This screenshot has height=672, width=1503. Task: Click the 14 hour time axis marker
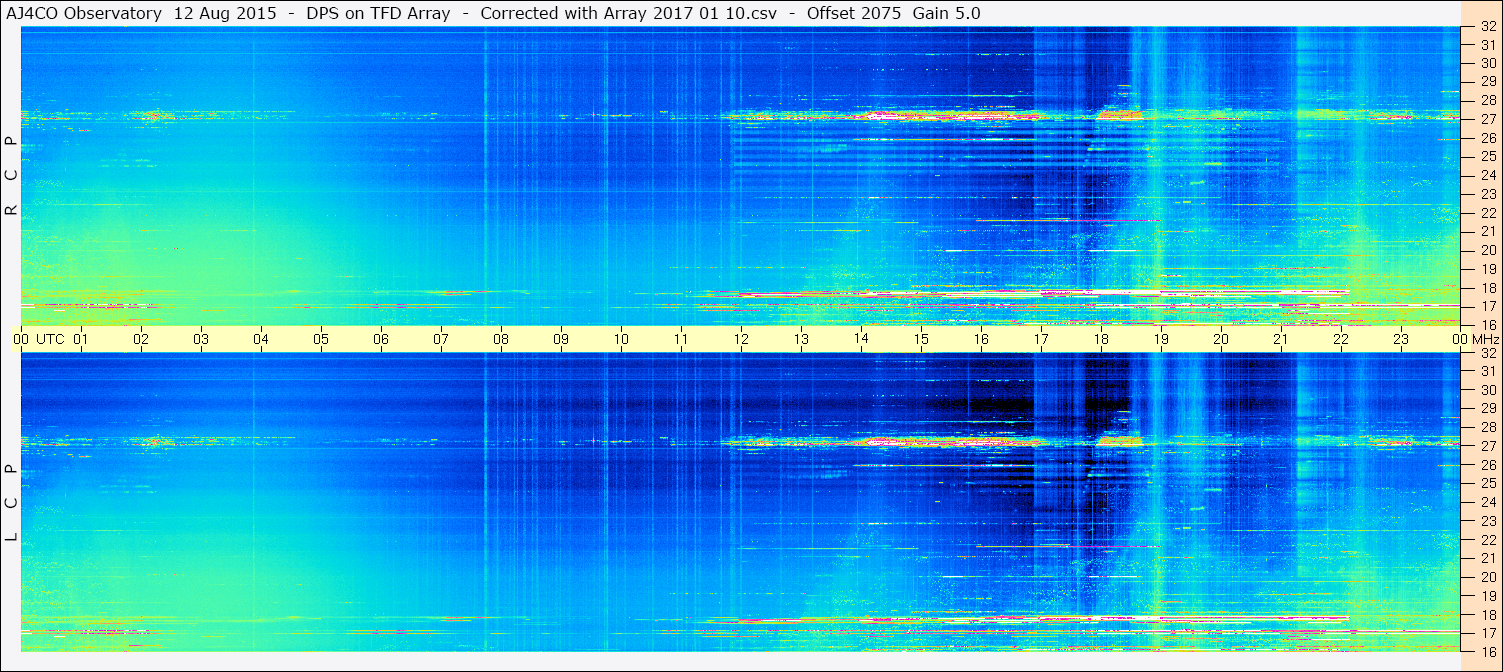click(x=861, y=339)
